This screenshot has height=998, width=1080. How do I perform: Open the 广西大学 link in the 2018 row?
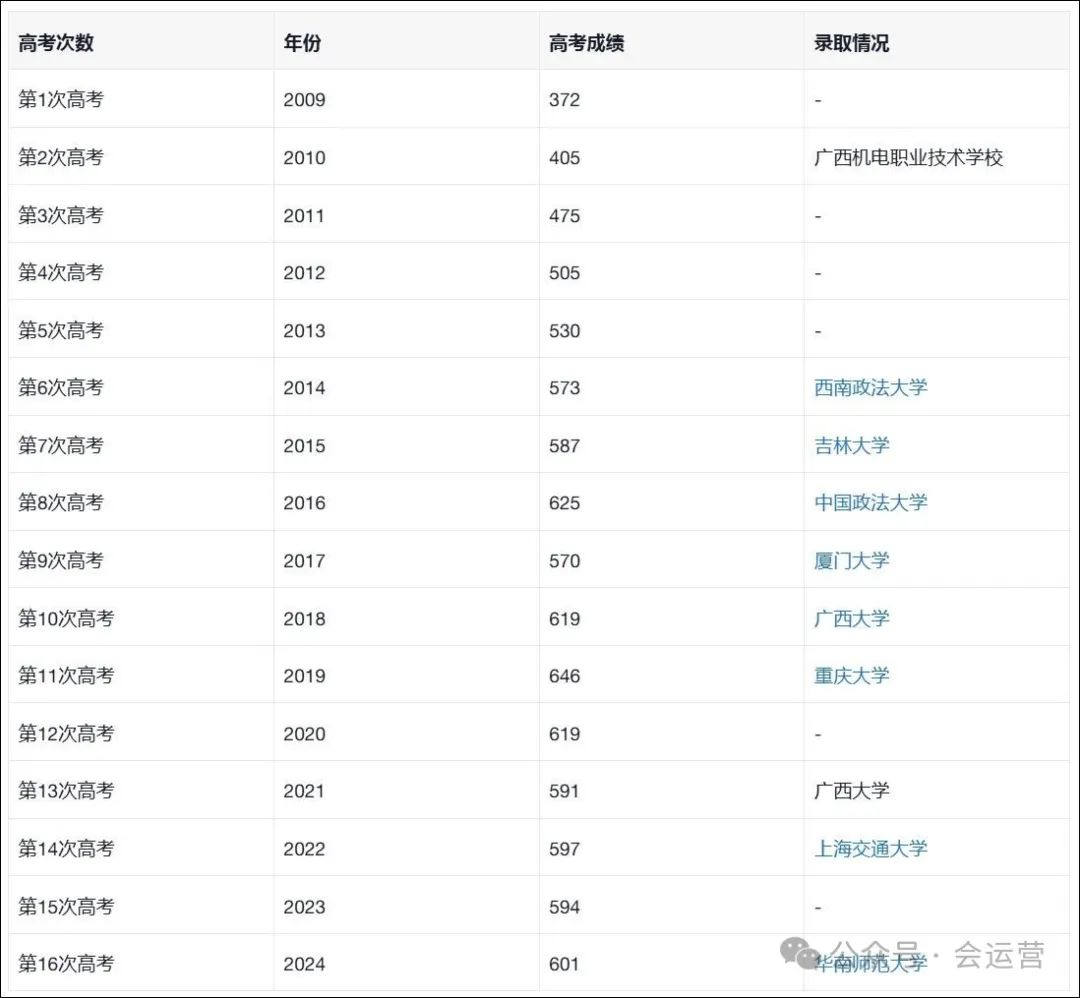pyautogui.click(x=852, y=618)
